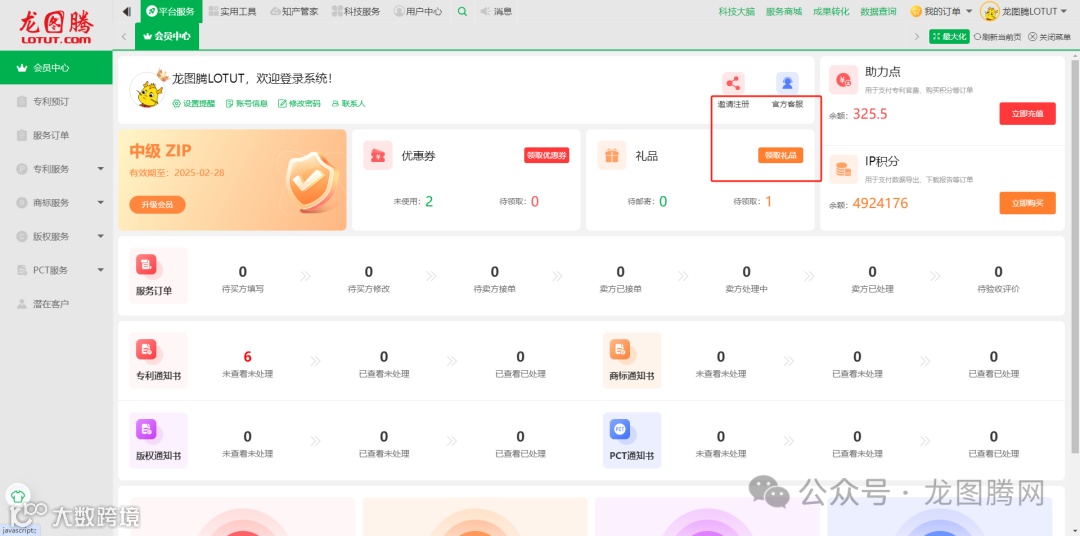This screenshot has width=1080, height=536.
Task: Switch to the 实用工具 top tab
Action: click(x=233, y=11)
